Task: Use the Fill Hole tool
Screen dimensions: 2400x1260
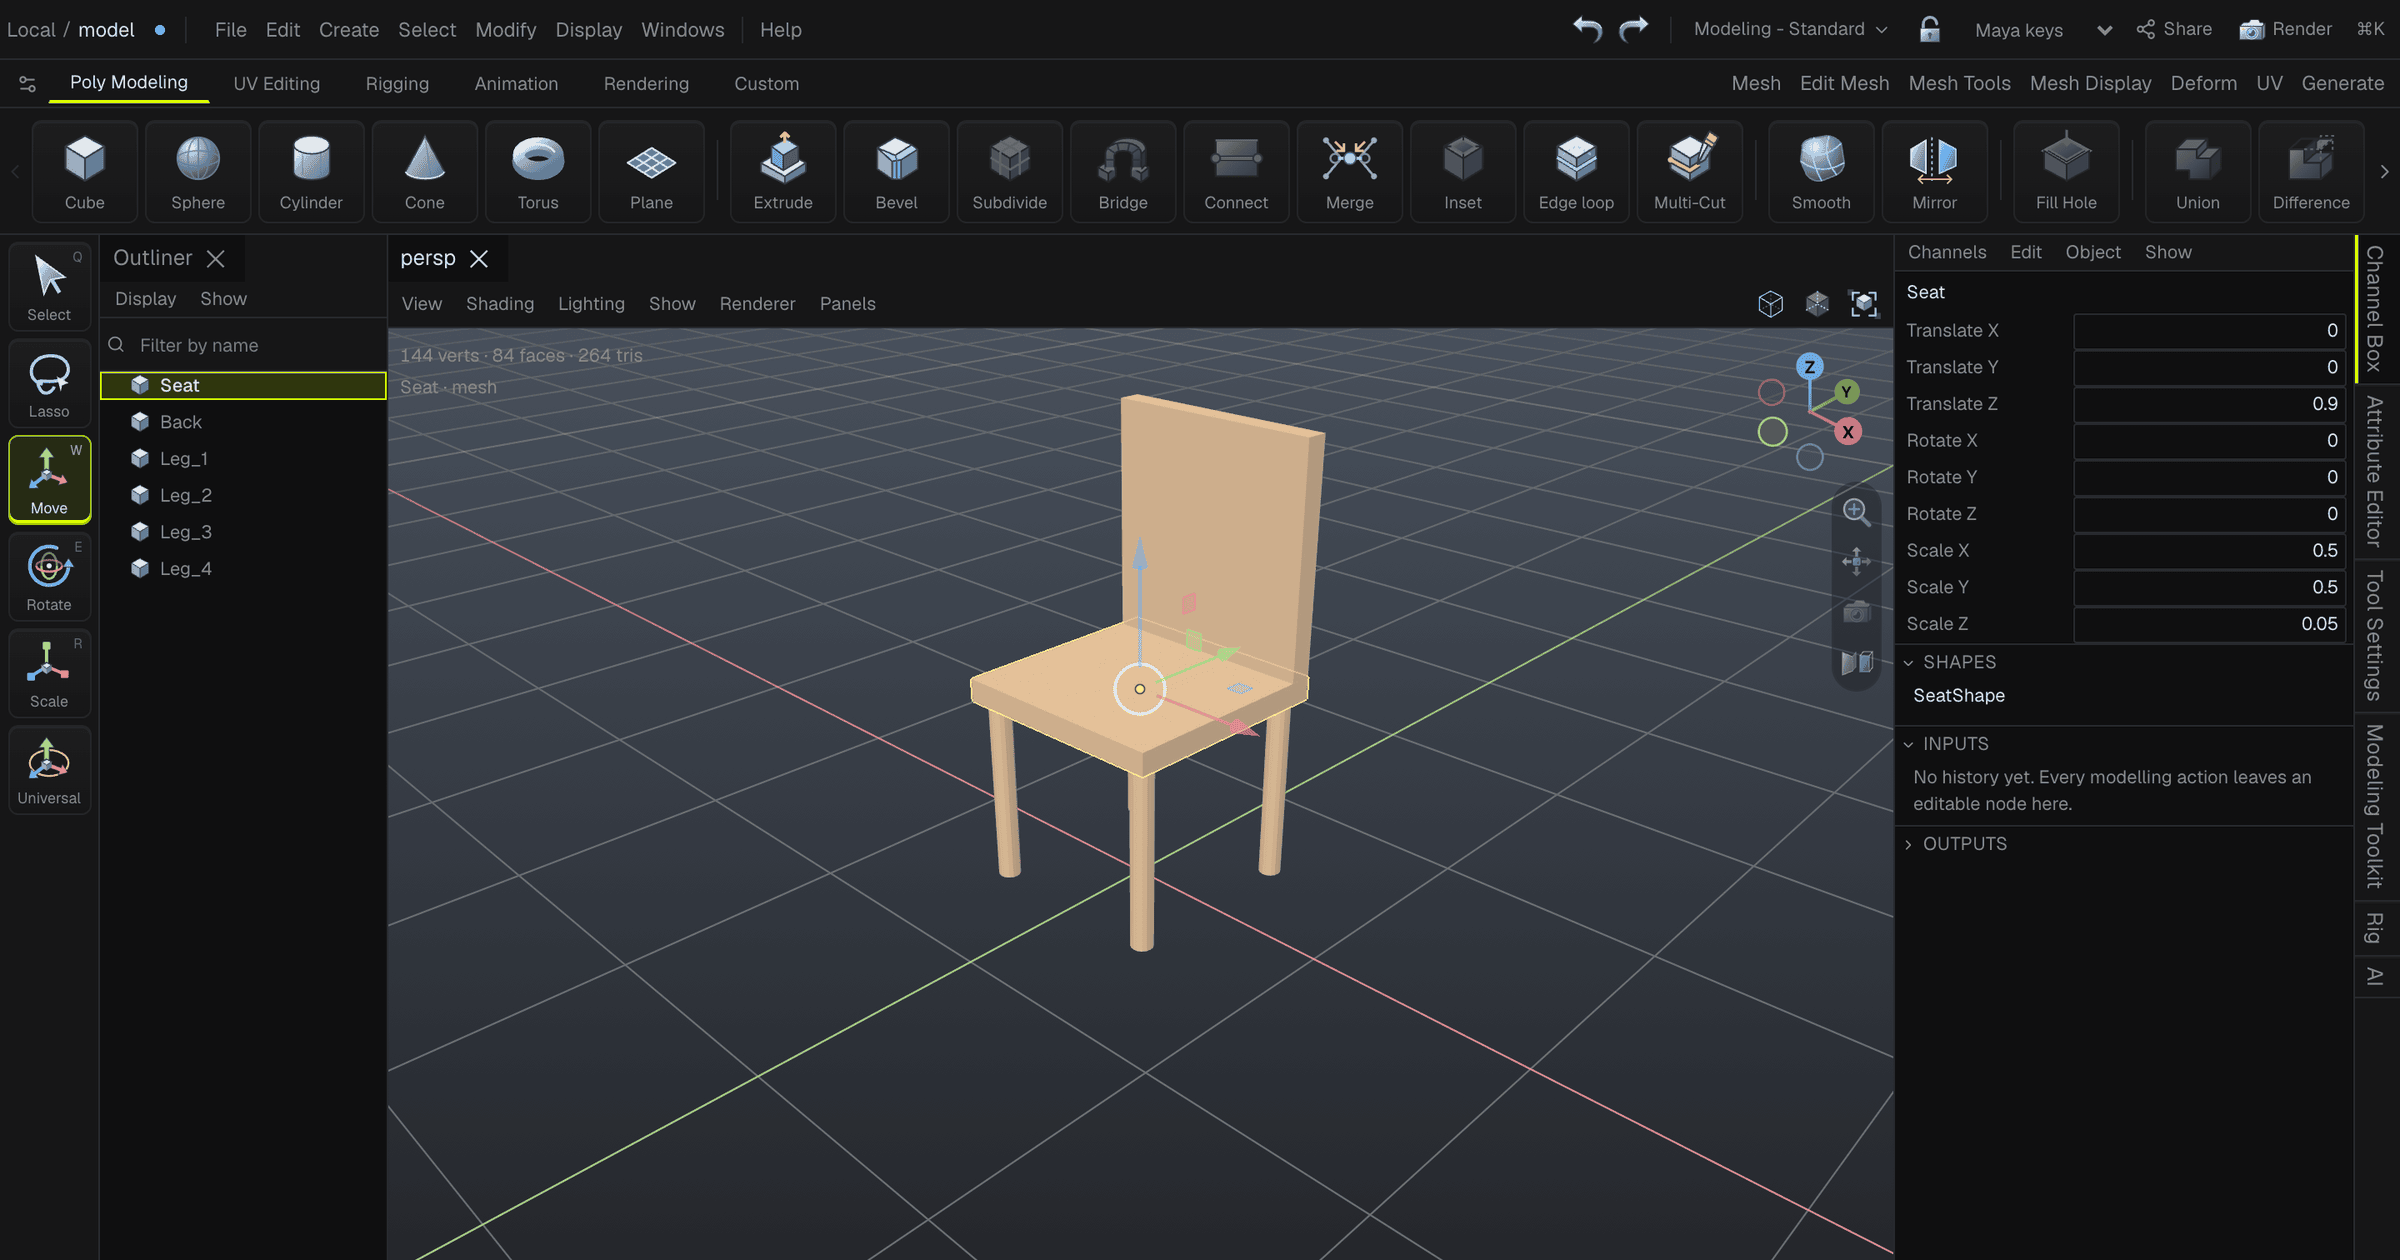Action: coord(2066,171)
